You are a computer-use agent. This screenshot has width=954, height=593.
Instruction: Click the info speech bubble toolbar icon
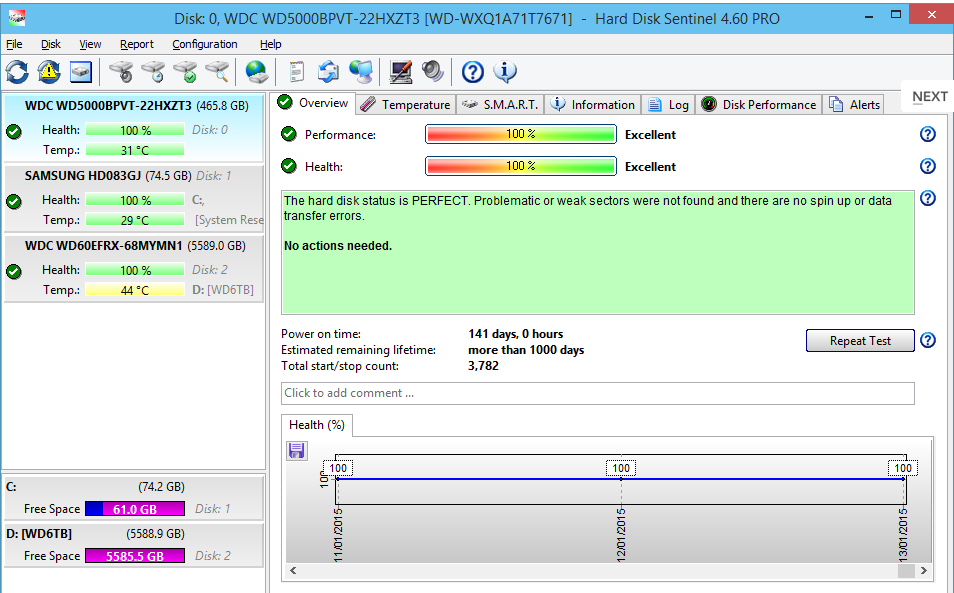pyautogui.click(x=505, y=72)
